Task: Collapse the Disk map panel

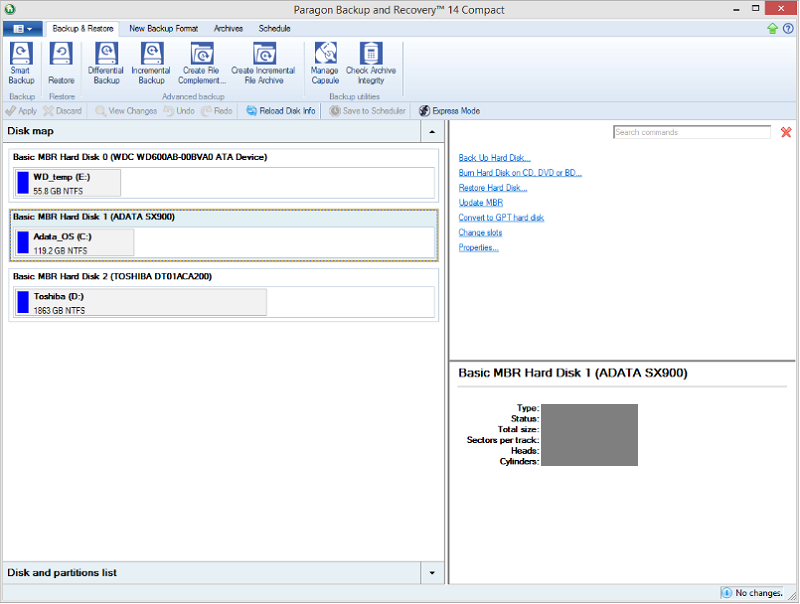Action: (x=432, y=132)
